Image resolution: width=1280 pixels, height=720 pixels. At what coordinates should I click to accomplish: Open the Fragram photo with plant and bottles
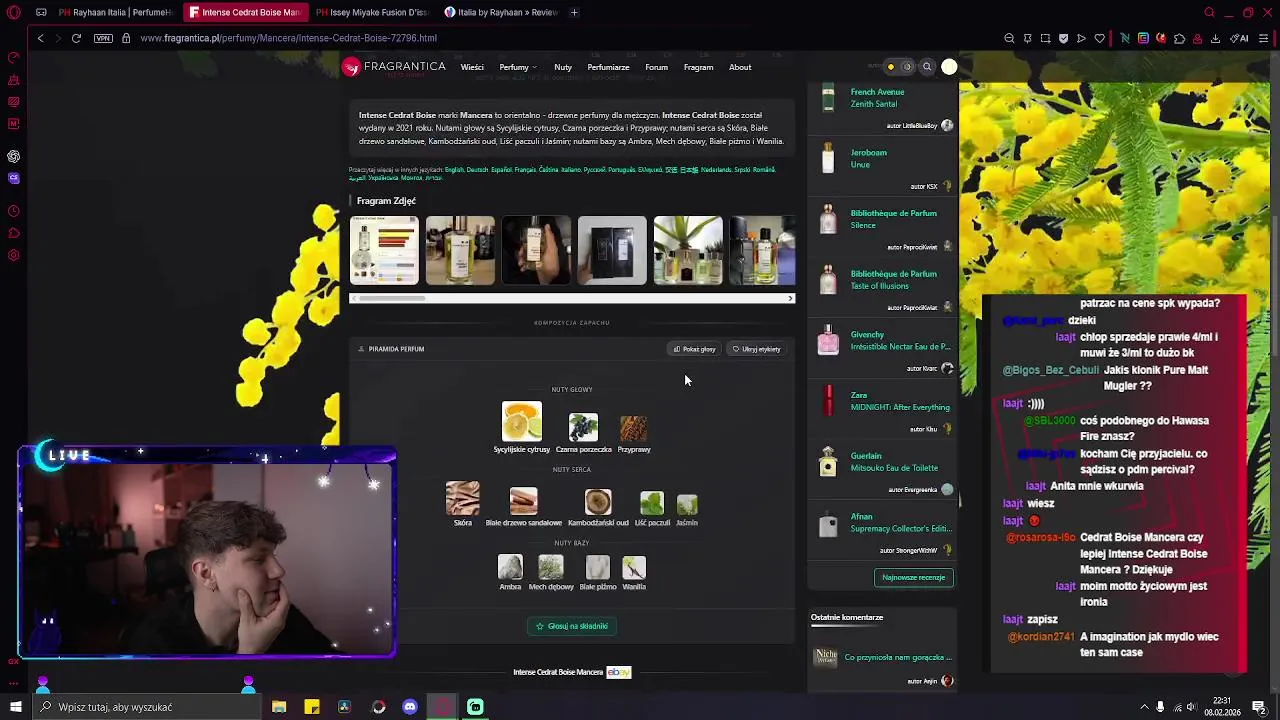688,250
